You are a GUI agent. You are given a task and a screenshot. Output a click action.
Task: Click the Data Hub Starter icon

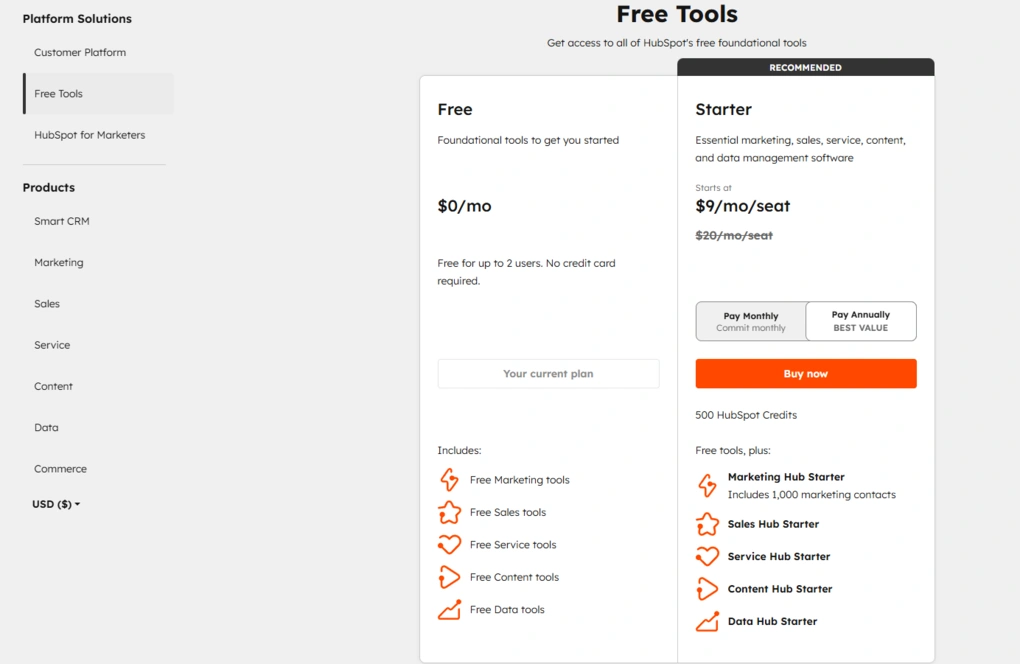pyautogui.click(x=707, y=621)
